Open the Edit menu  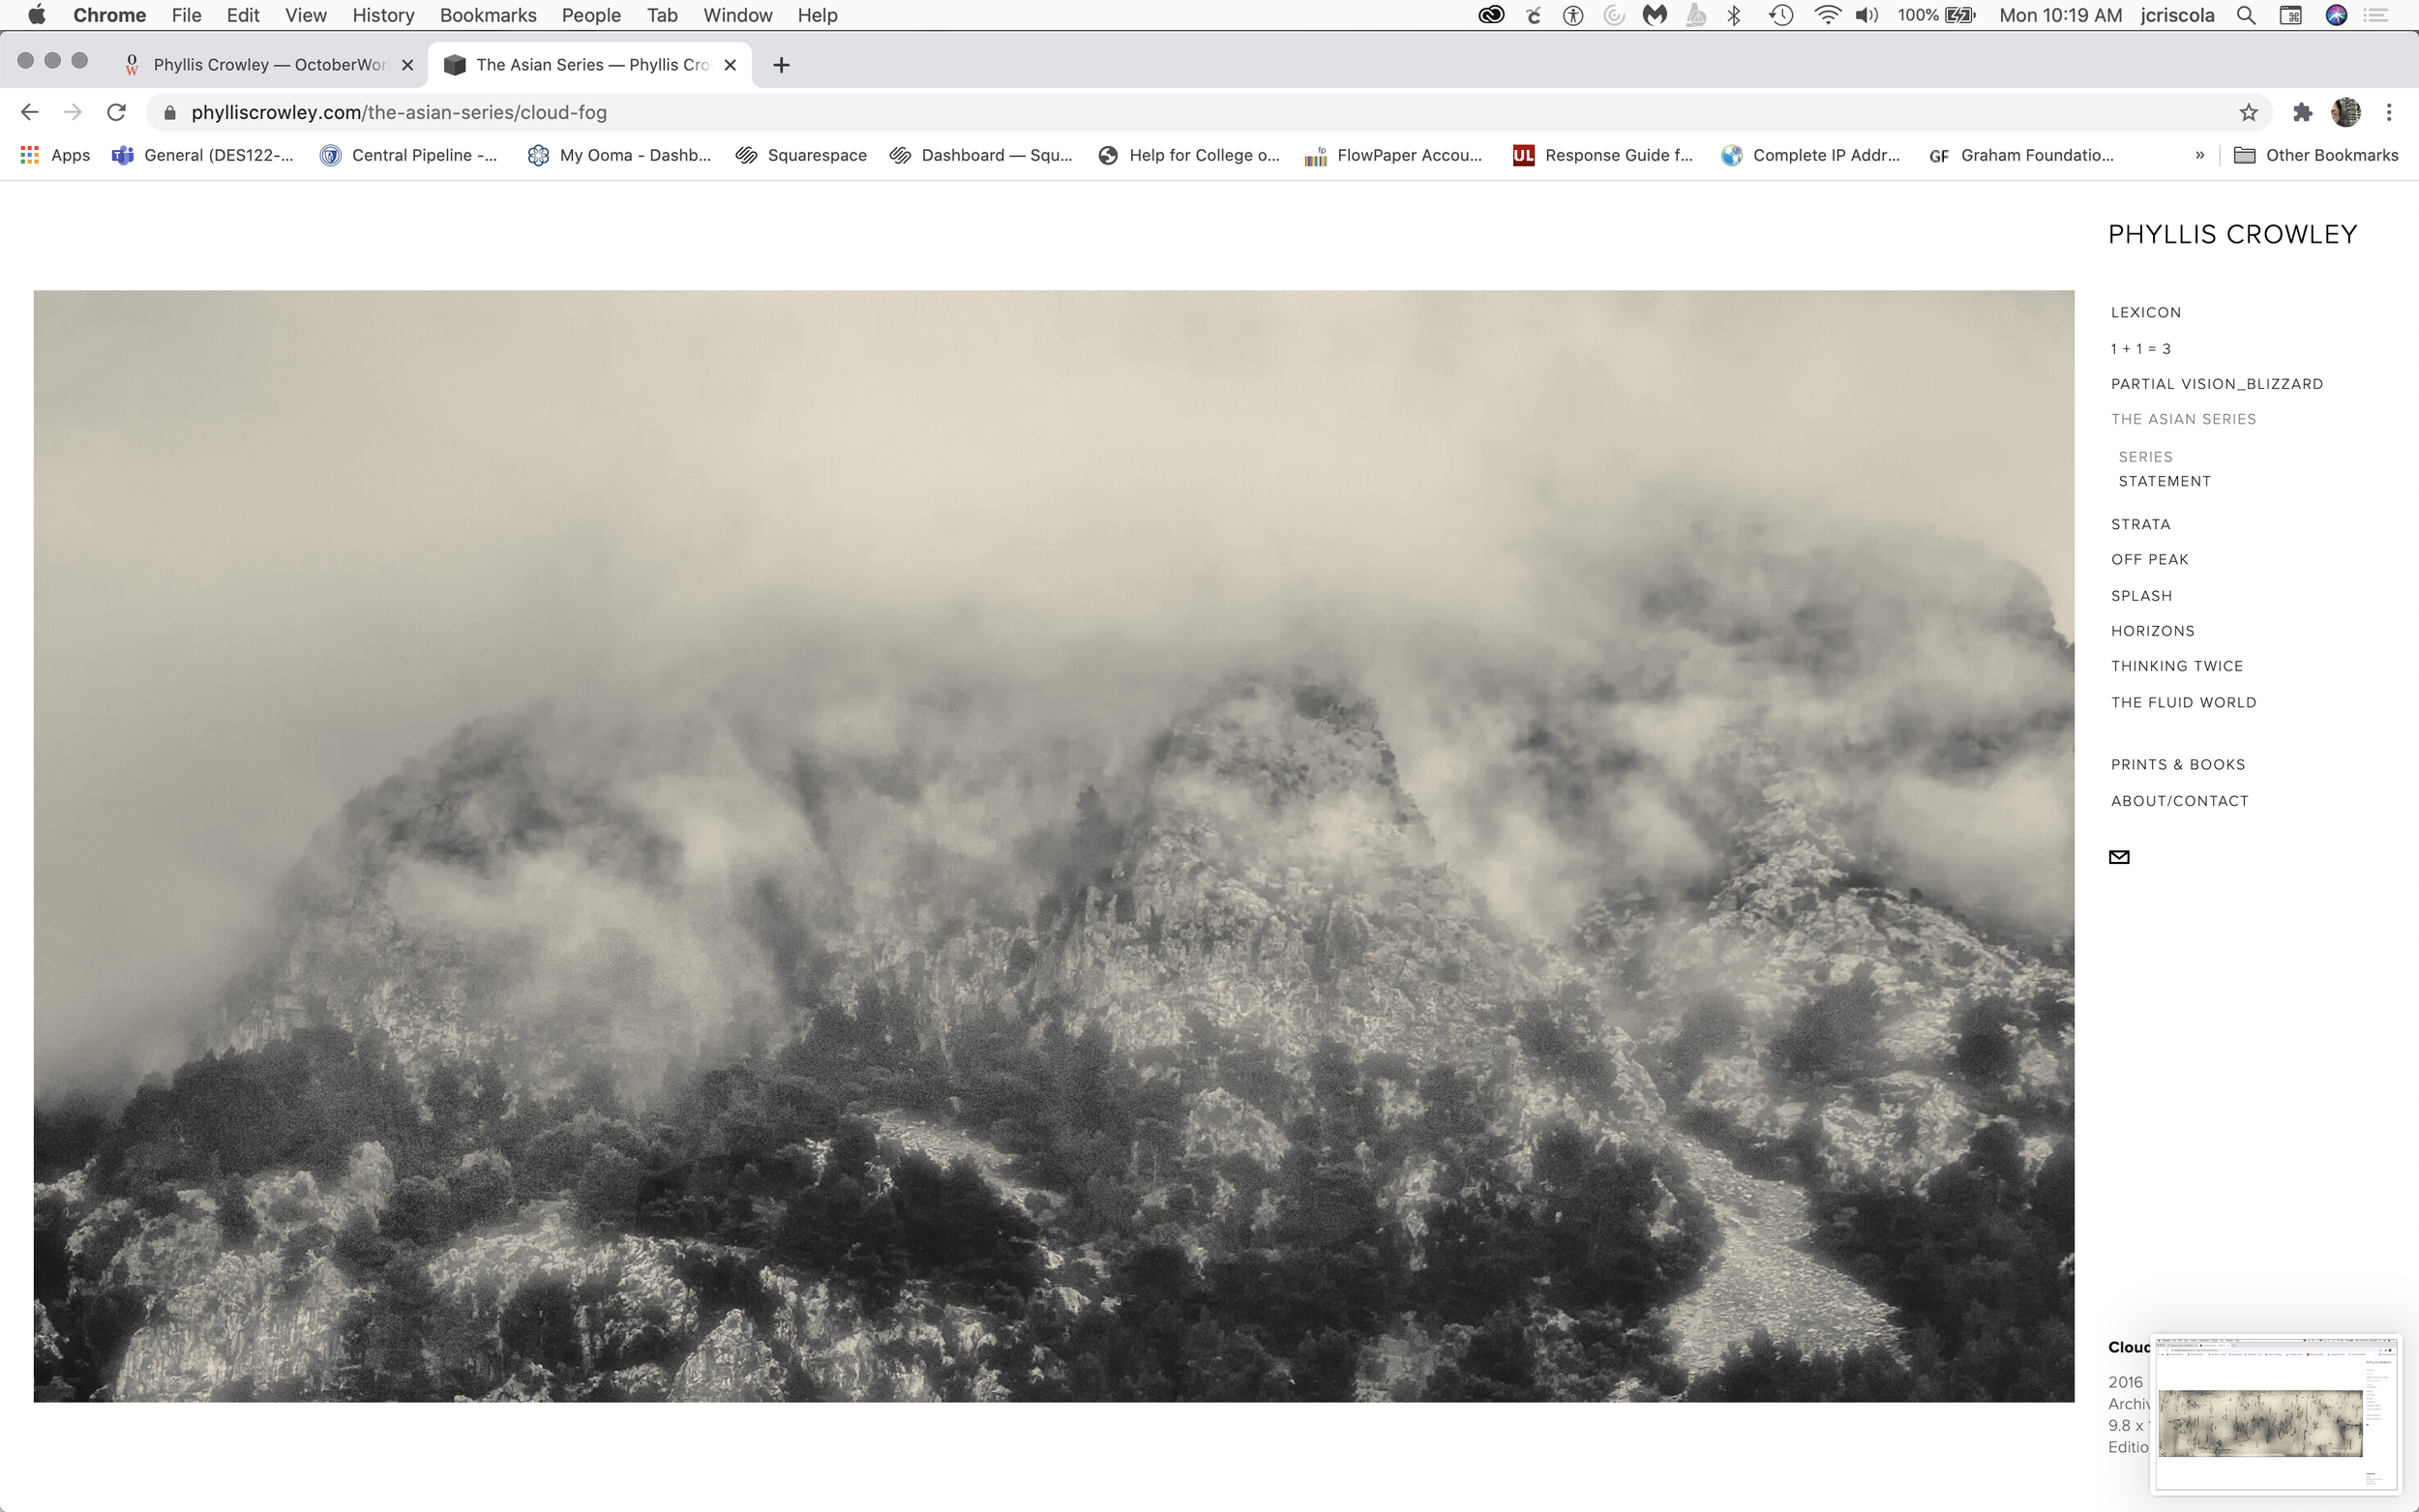coord(242,15)
